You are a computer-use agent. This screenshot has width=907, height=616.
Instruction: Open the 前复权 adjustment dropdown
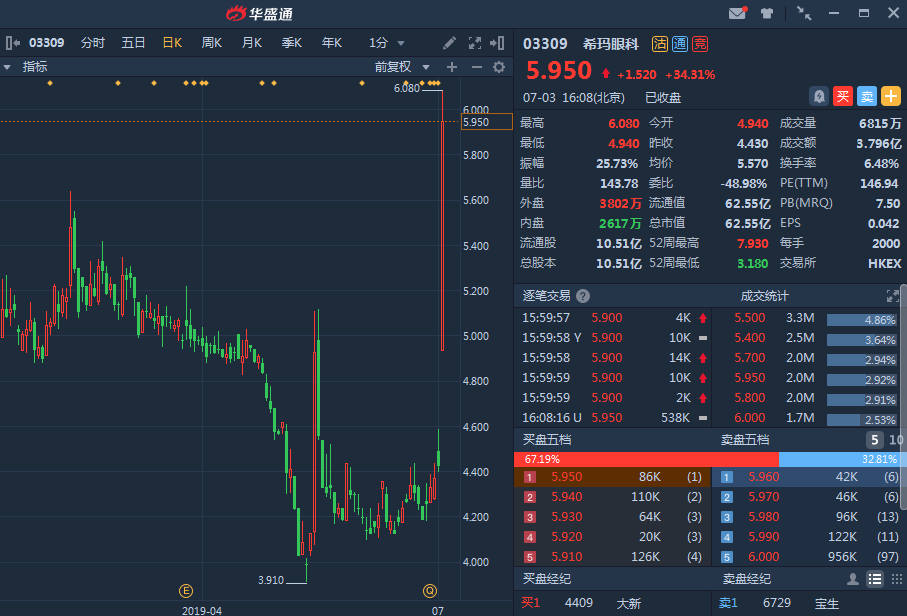tap(402, 67)
